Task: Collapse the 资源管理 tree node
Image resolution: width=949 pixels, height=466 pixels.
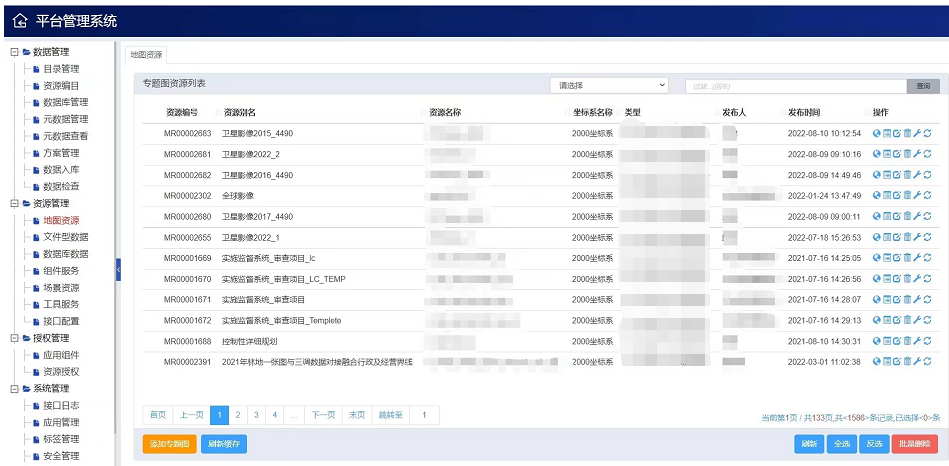Action: pyautogui.click(x=15, y=203)
